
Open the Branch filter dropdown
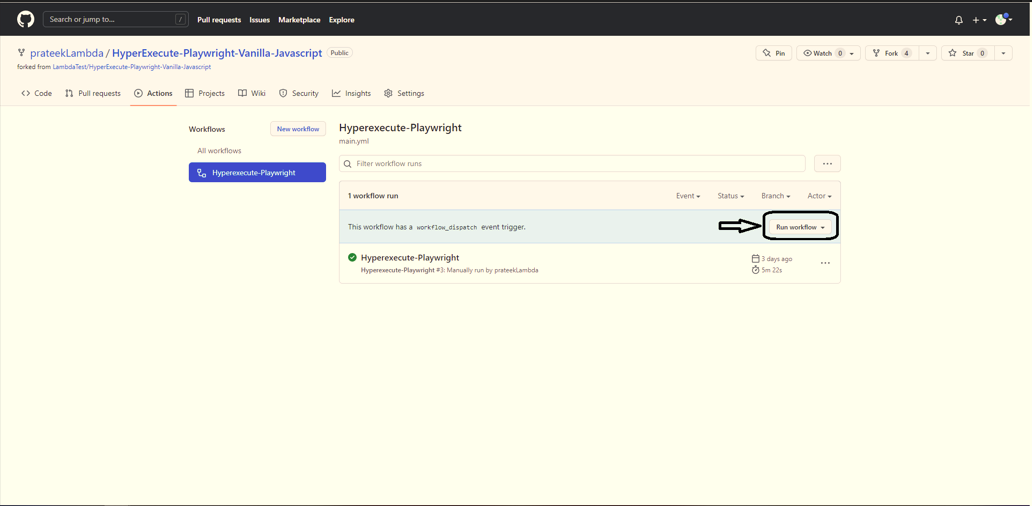775,196
